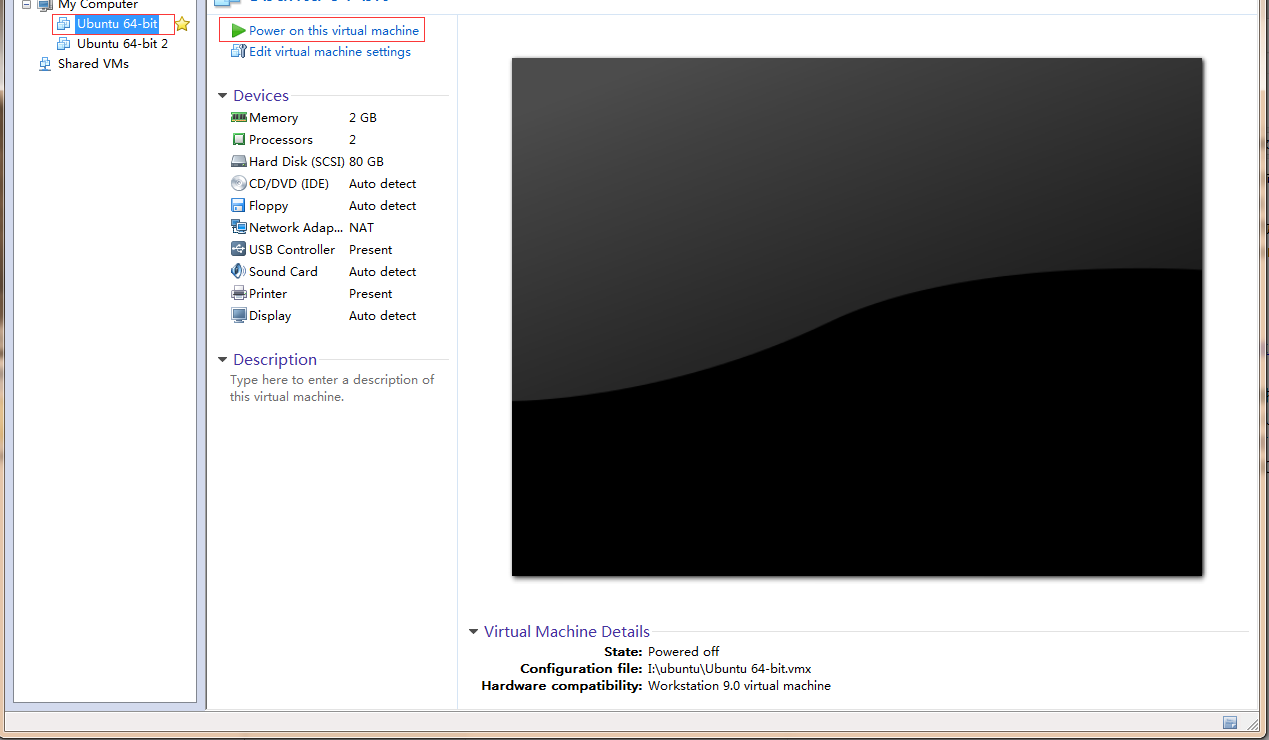Click the Floppy drive icon

pos(238,206)
